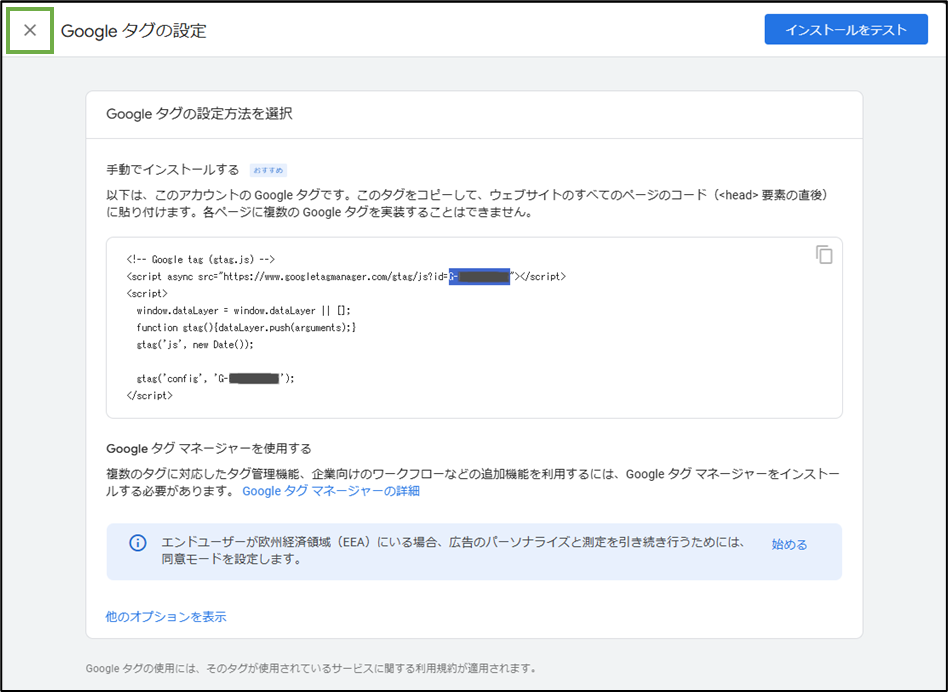Click the Google タグ マネージャーを使用する heading

(209, 448)
